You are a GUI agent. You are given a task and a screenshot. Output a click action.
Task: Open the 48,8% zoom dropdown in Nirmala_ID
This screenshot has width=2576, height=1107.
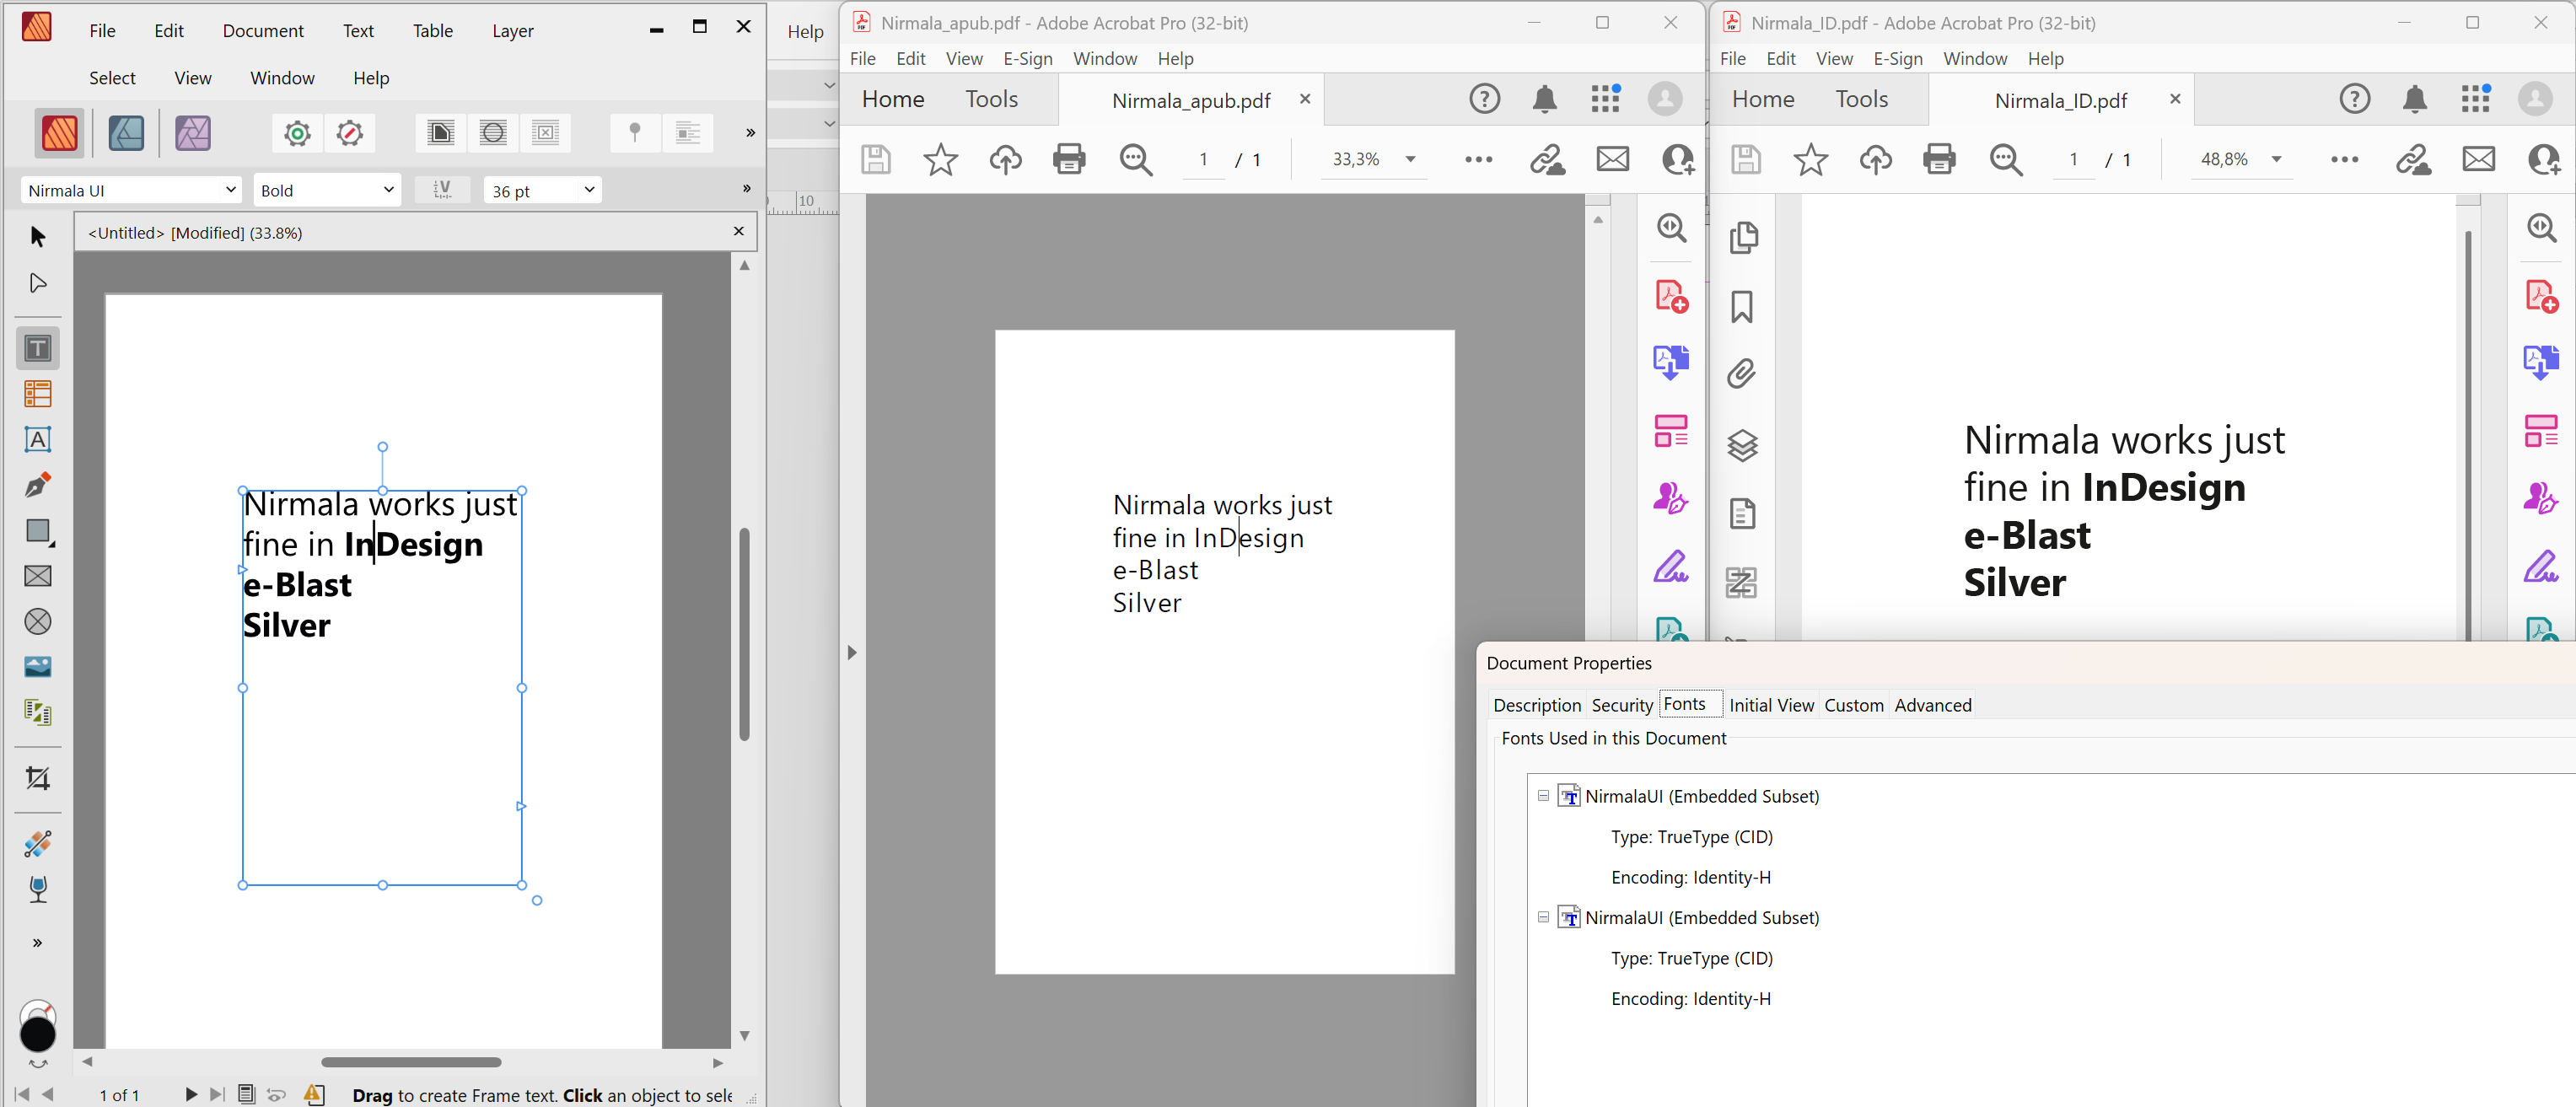coord(2276,159)
